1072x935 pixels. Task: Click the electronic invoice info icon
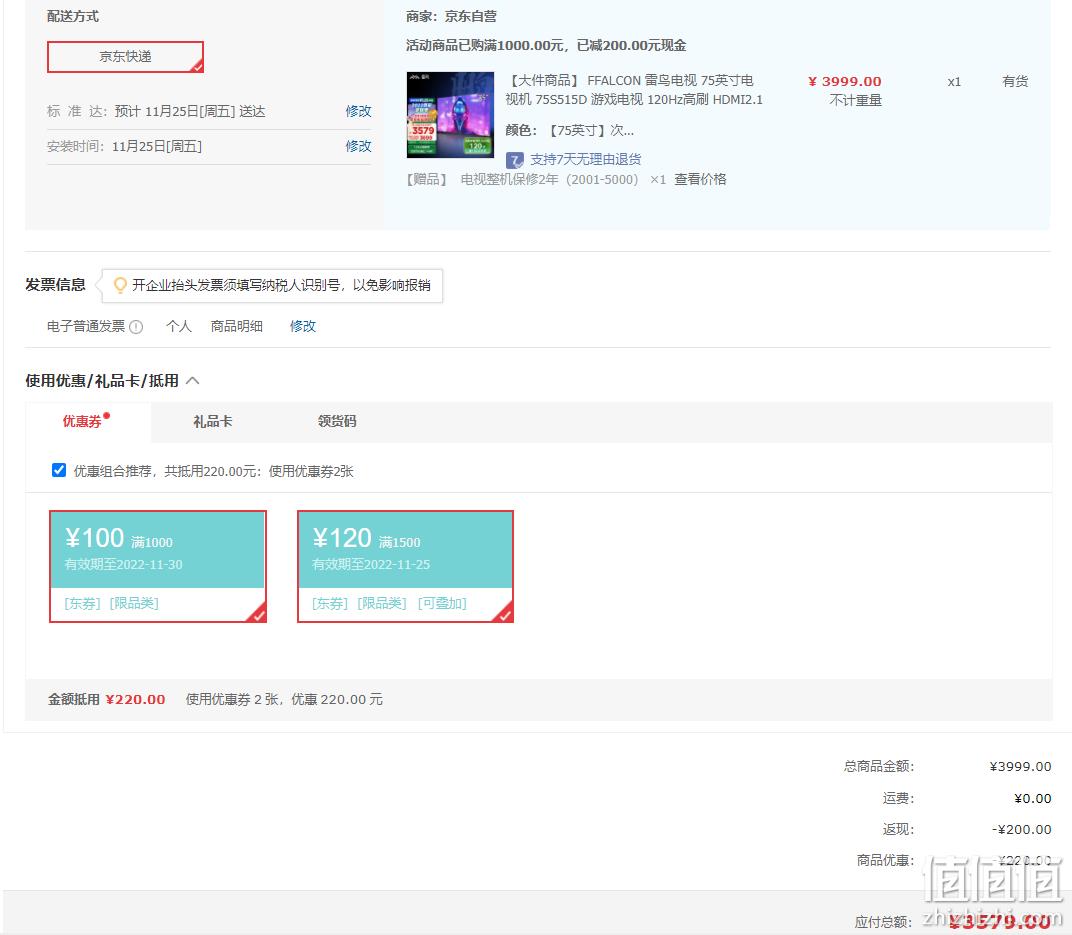pyautogui.click(x=136, y=327)
